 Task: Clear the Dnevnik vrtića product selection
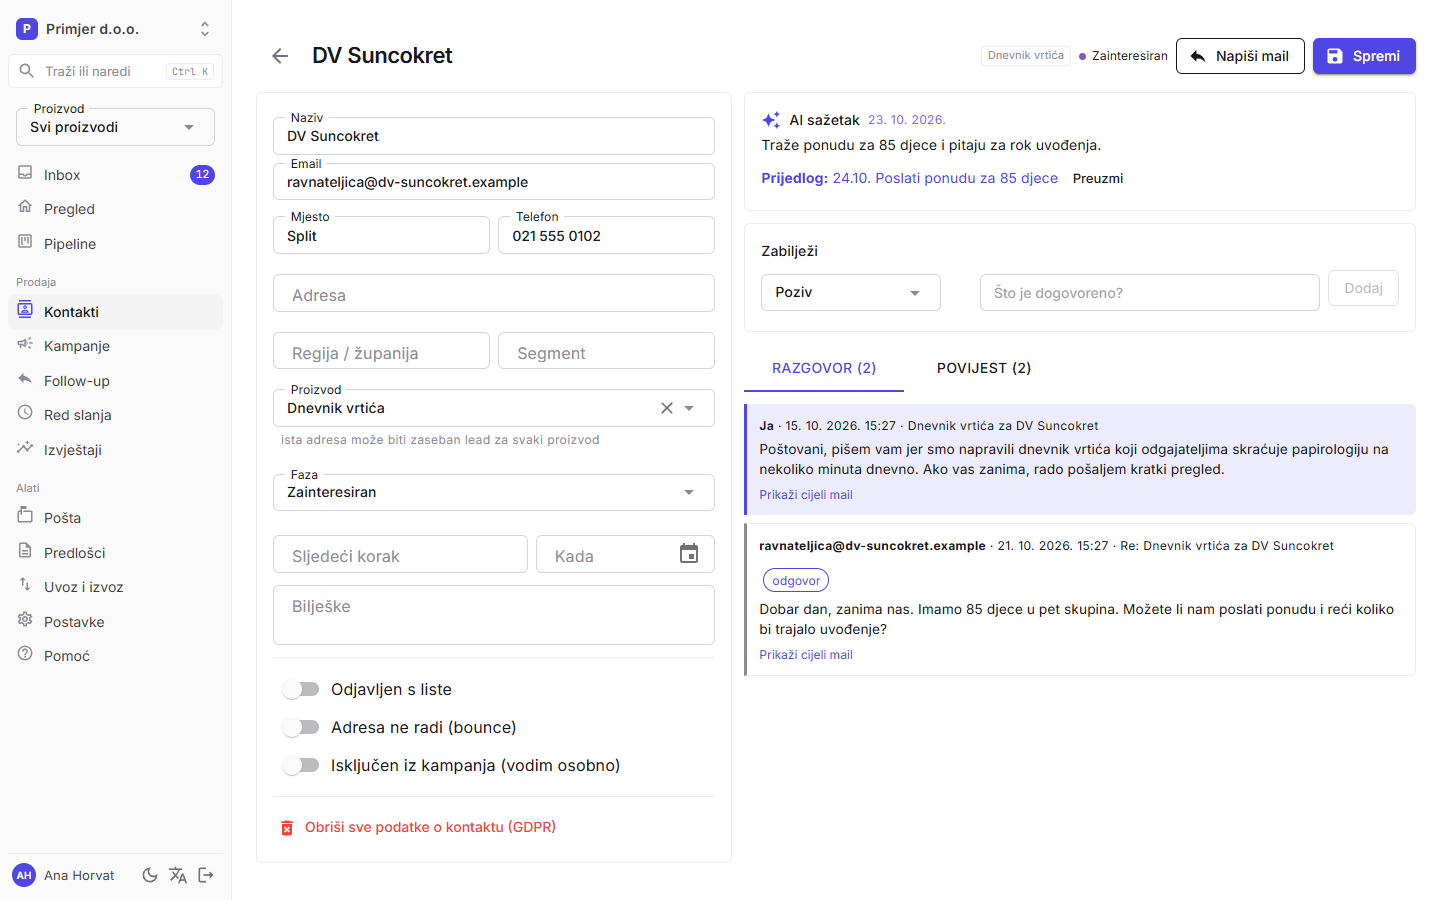click(x=667, y=408)
